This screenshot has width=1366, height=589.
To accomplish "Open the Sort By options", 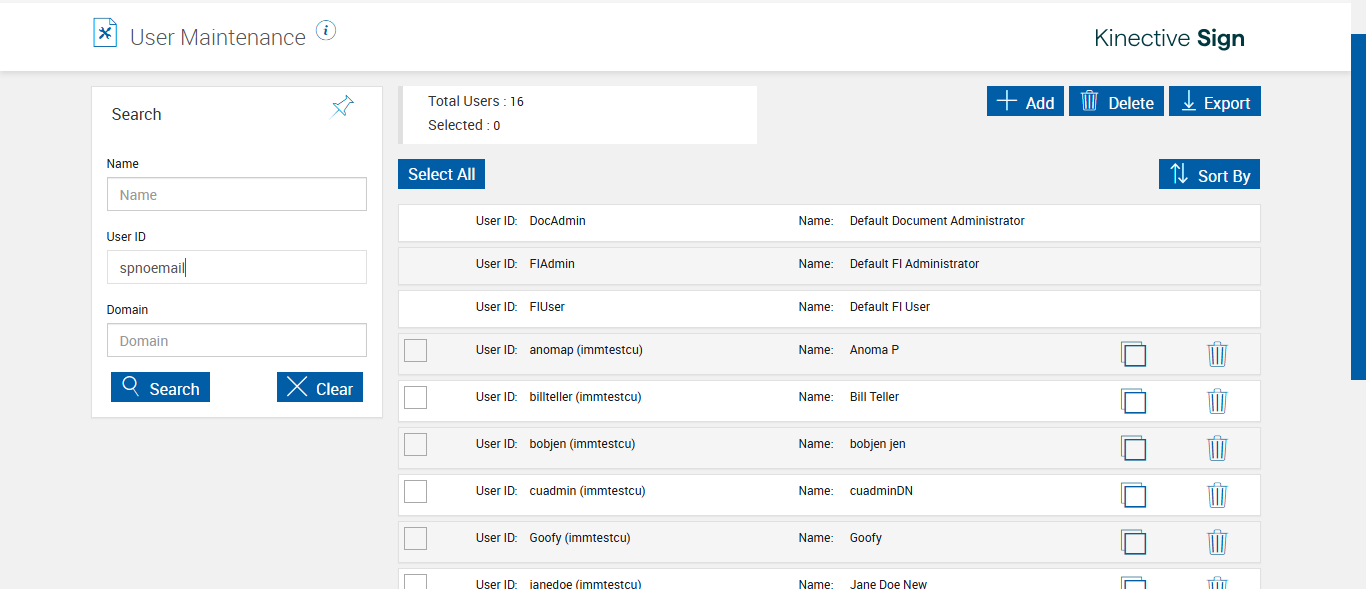I will [1210, 174].
